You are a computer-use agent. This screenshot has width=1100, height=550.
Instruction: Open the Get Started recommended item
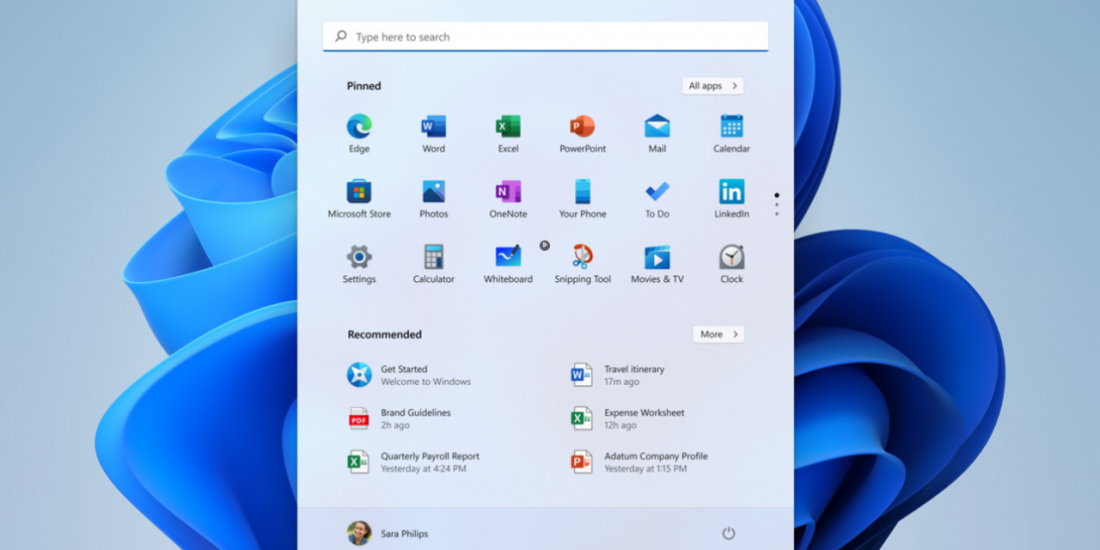click(409, 375)
